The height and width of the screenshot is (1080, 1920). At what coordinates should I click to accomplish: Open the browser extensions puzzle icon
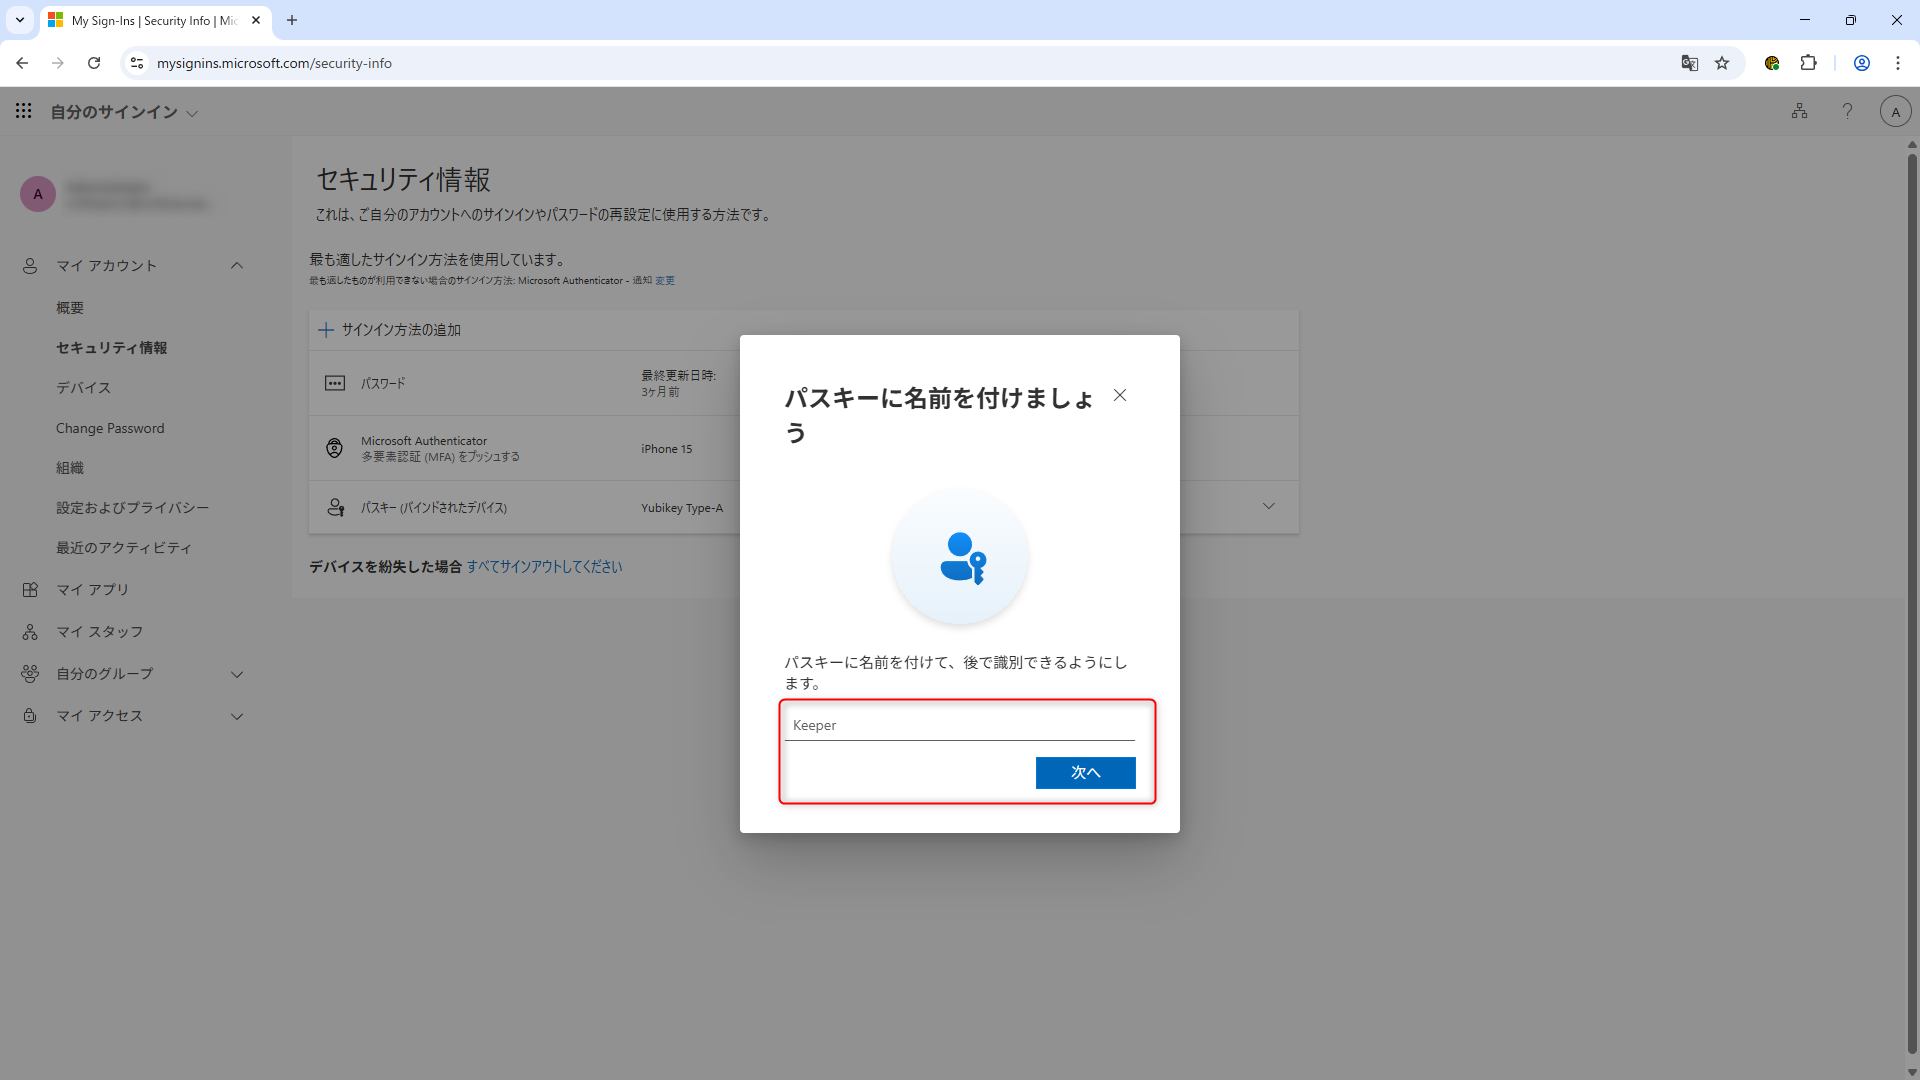click(x=1808, y=63)
